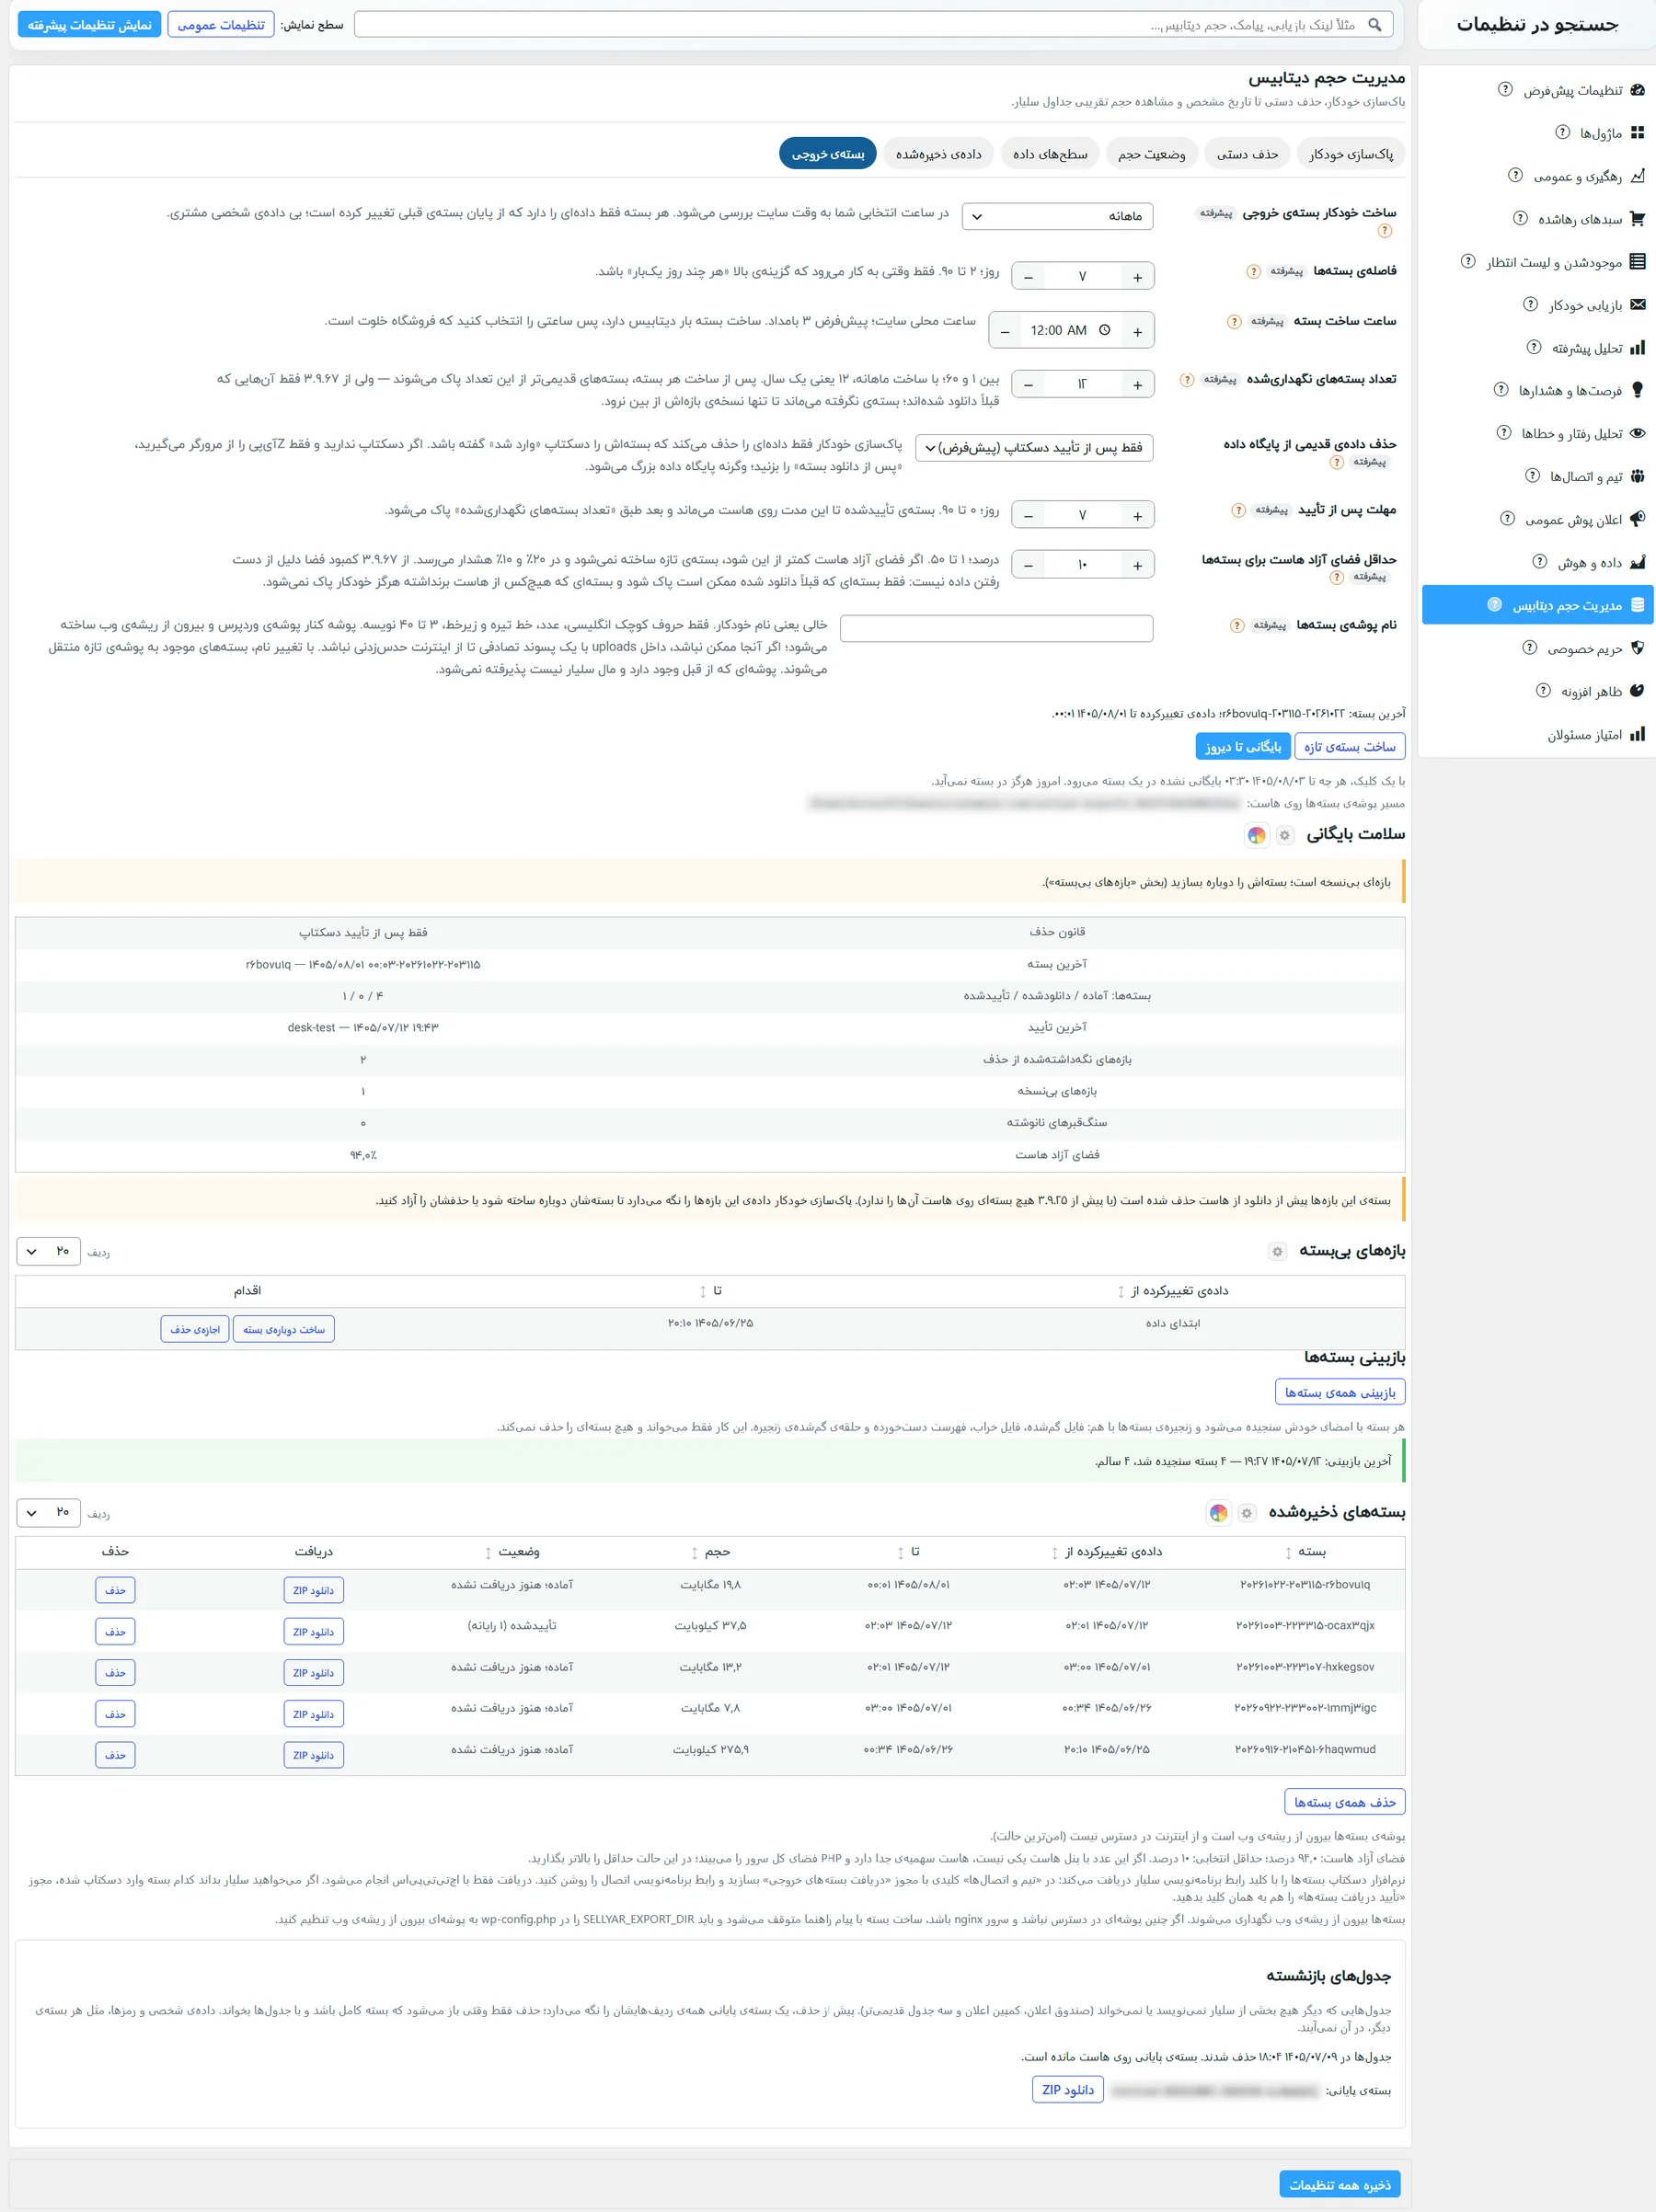
Task: Open the rows-per-page dropdown of the بازه‌های بی‌بسته table
Action: 48,1252
